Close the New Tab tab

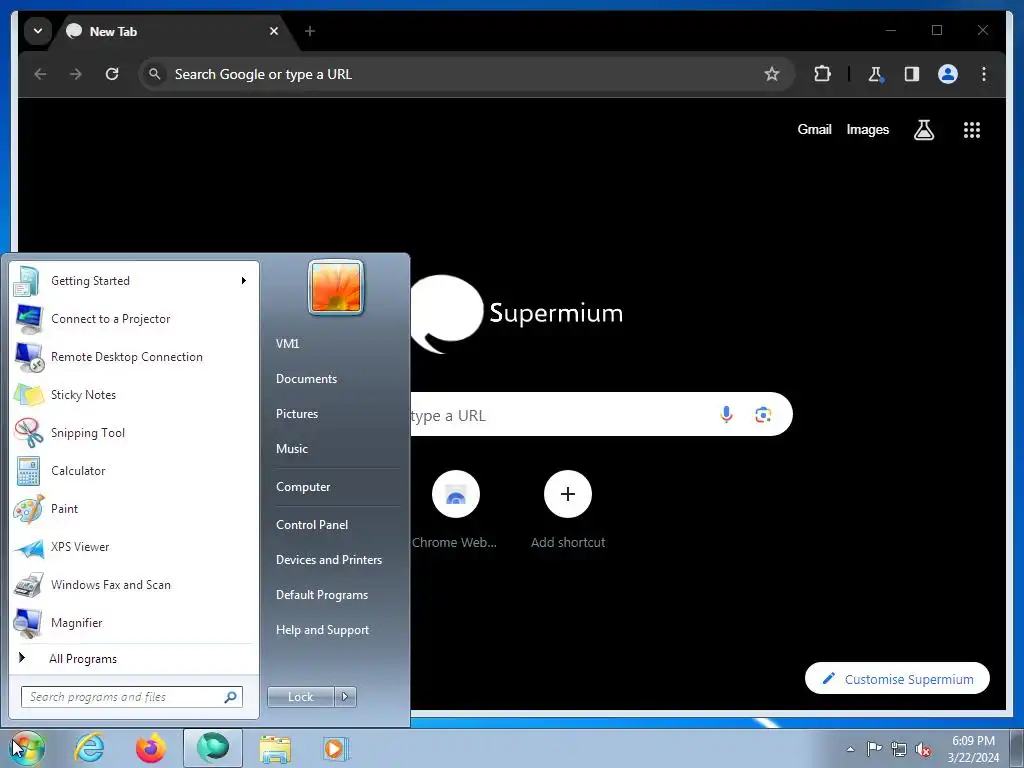pyautogui.click(x=274, y=31)
